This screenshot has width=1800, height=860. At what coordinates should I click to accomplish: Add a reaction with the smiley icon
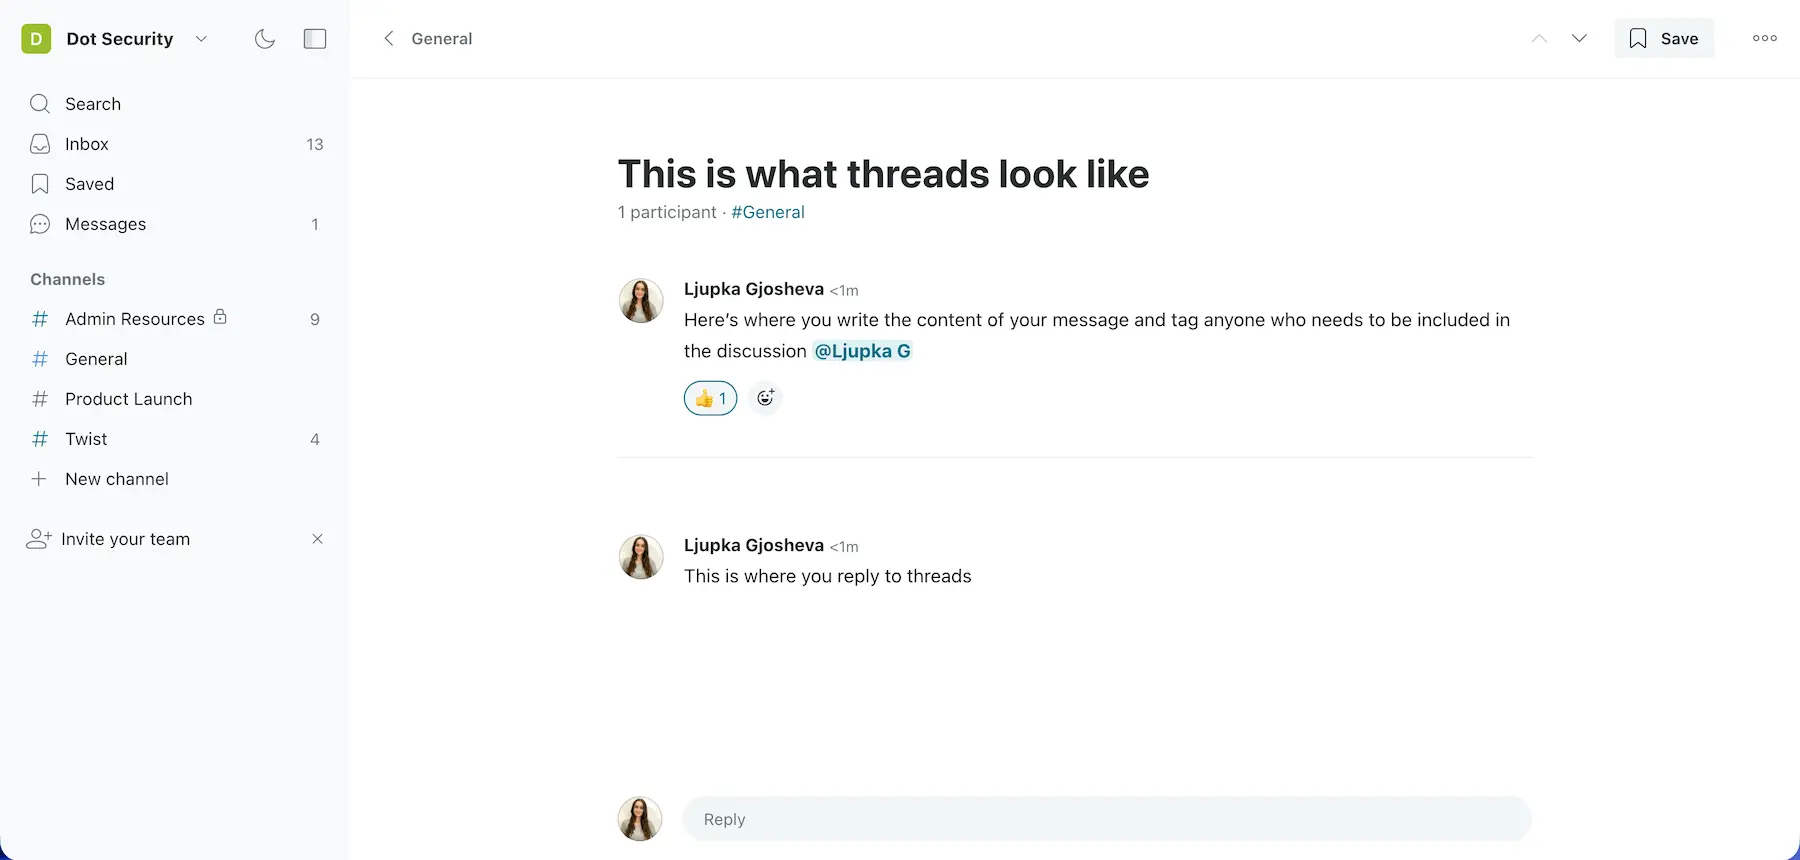coord(765,398)
